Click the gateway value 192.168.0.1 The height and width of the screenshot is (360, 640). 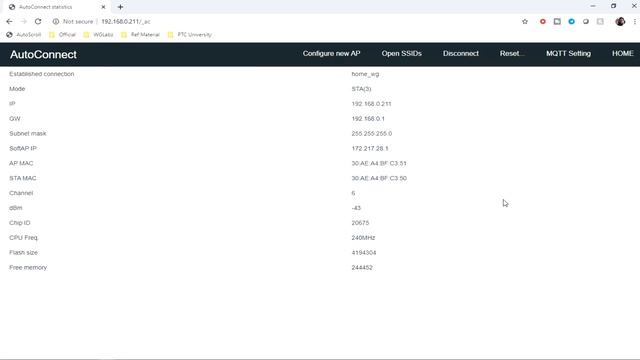[368, 119]
